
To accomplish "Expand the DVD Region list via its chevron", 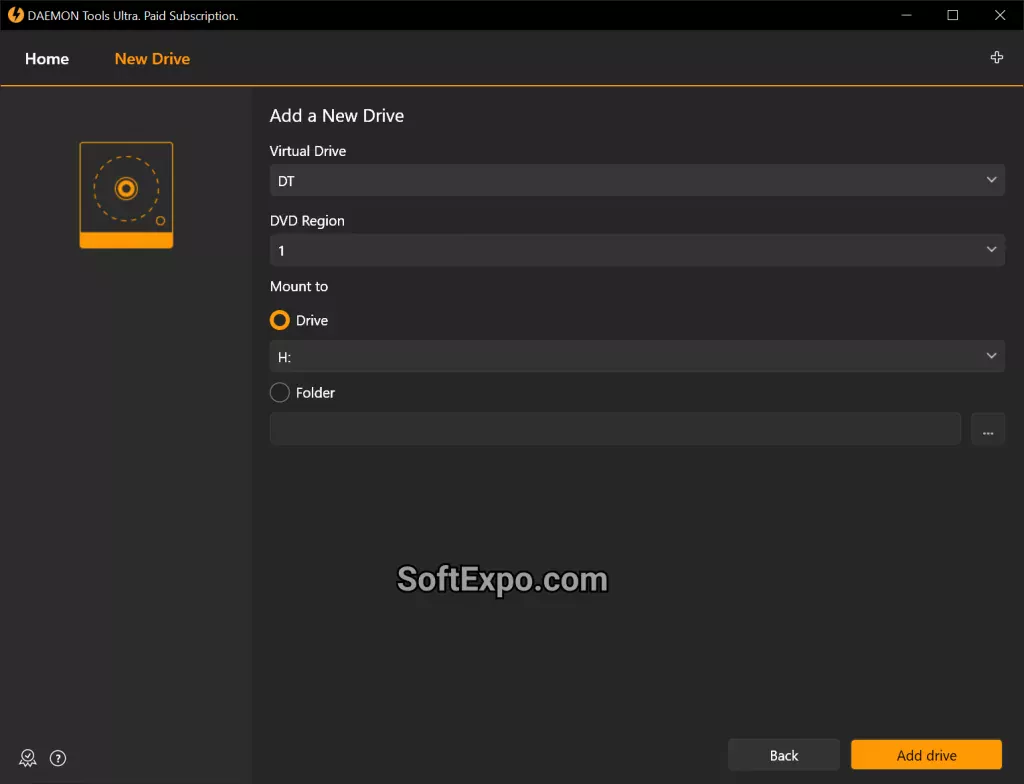I will pyautogui.click(x=991, y=250).
